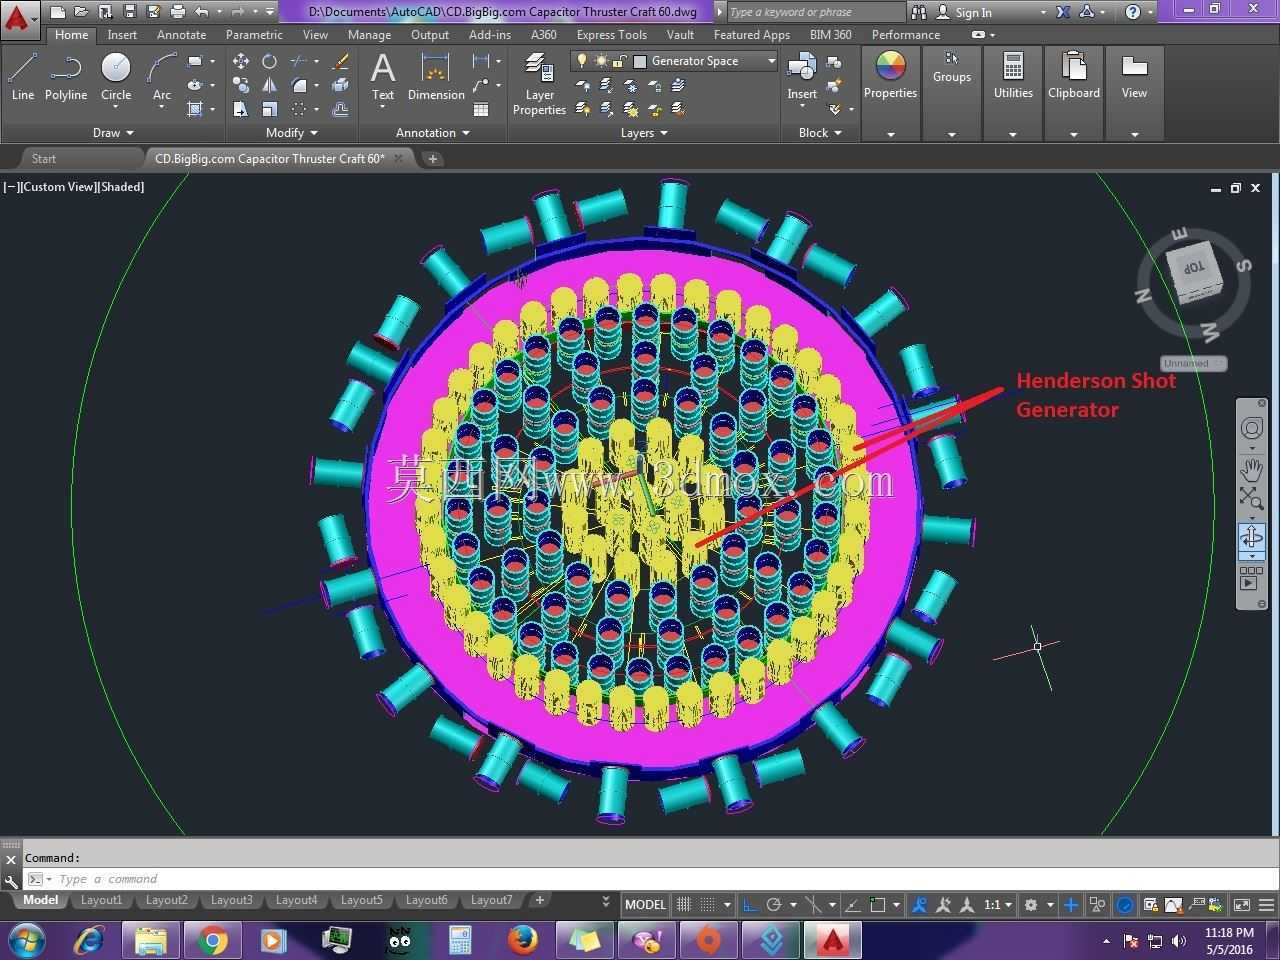Image resolution: width=1280 pixels, height=960 pixels.
Task: Expand the Modify panel
Action: [292, 133]
